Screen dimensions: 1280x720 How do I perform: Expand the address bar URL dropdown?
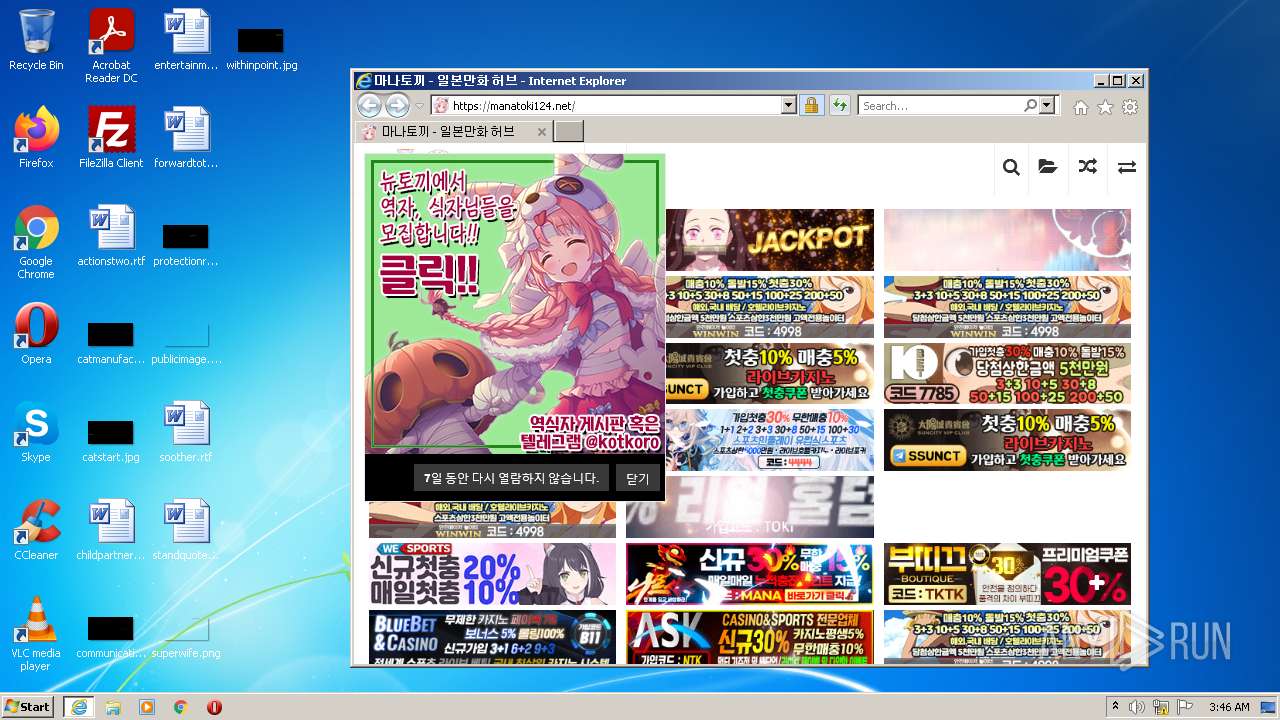pyautogui.click(x=788, y=105)
